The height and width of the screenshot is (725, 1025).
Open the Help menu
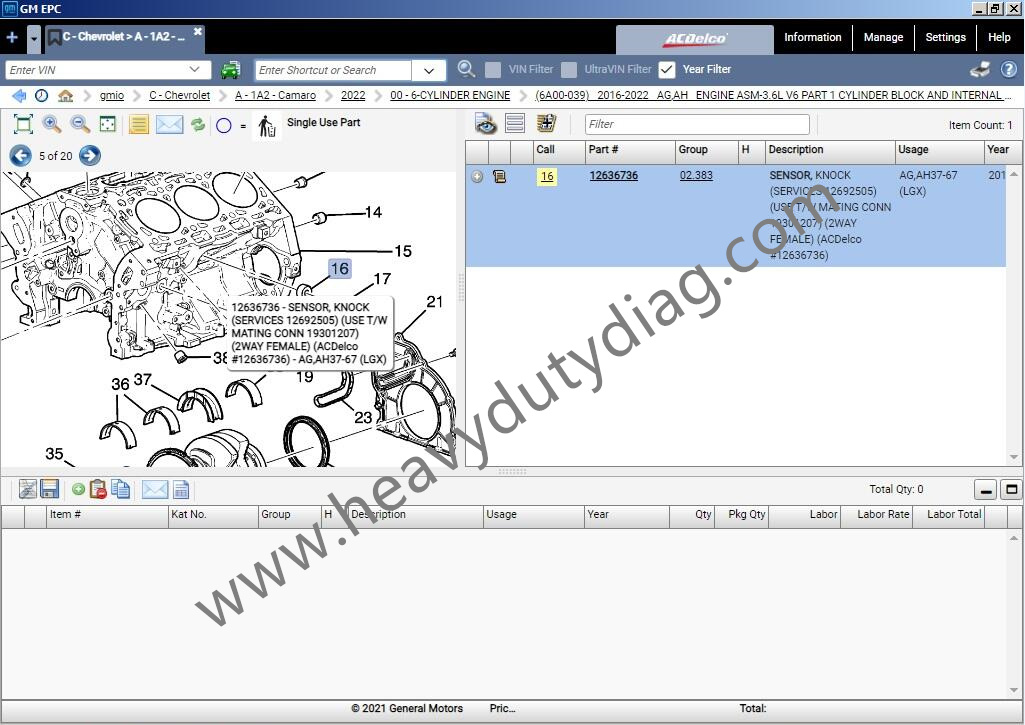point(999,37)
